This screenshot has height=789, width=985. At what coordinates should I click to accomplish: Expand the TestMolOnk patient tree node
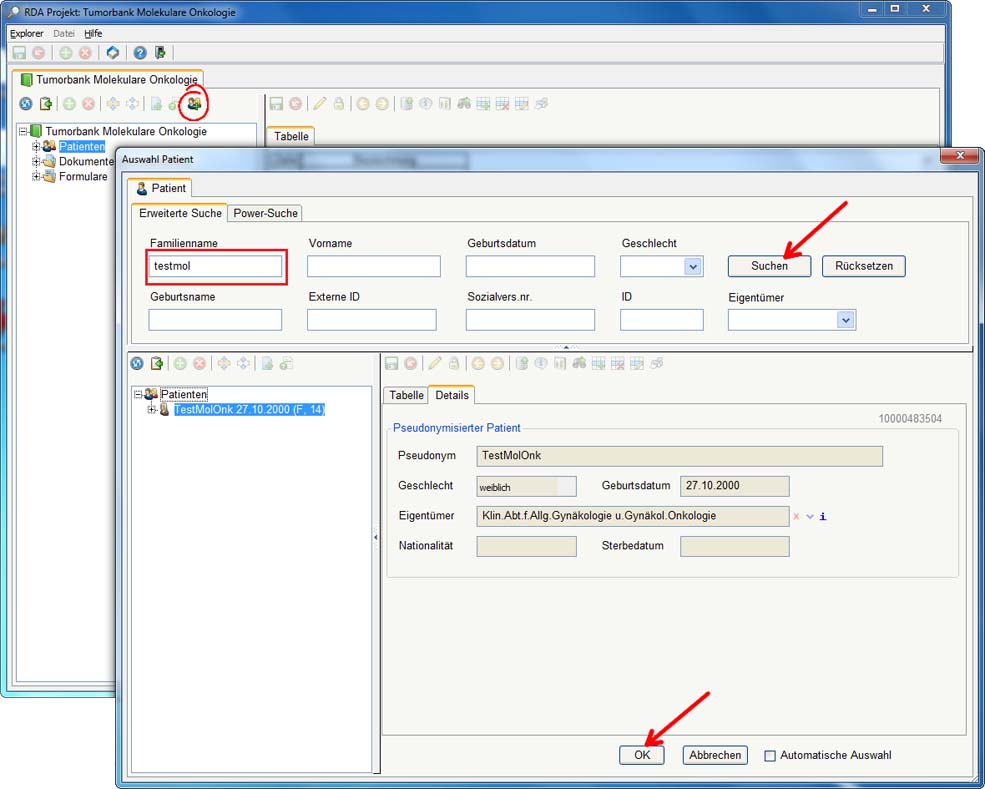click(x=152, y=410)
